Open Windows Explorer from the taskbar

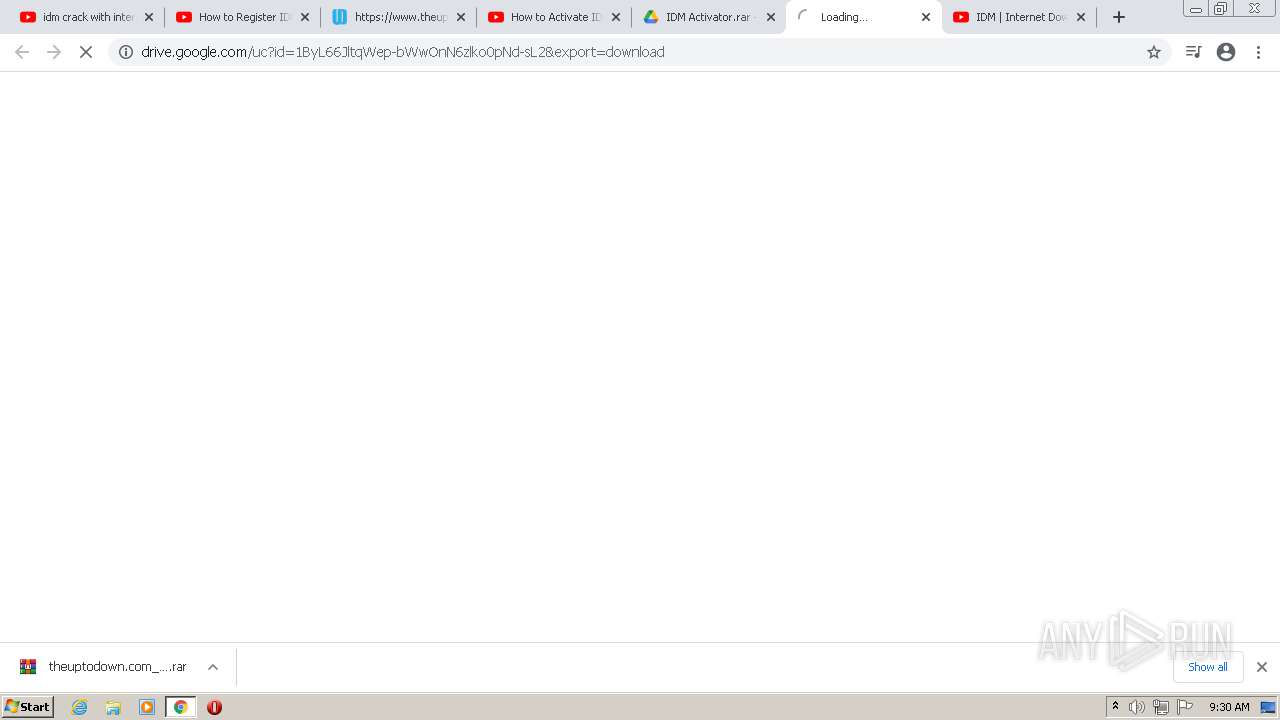(113, 707)
